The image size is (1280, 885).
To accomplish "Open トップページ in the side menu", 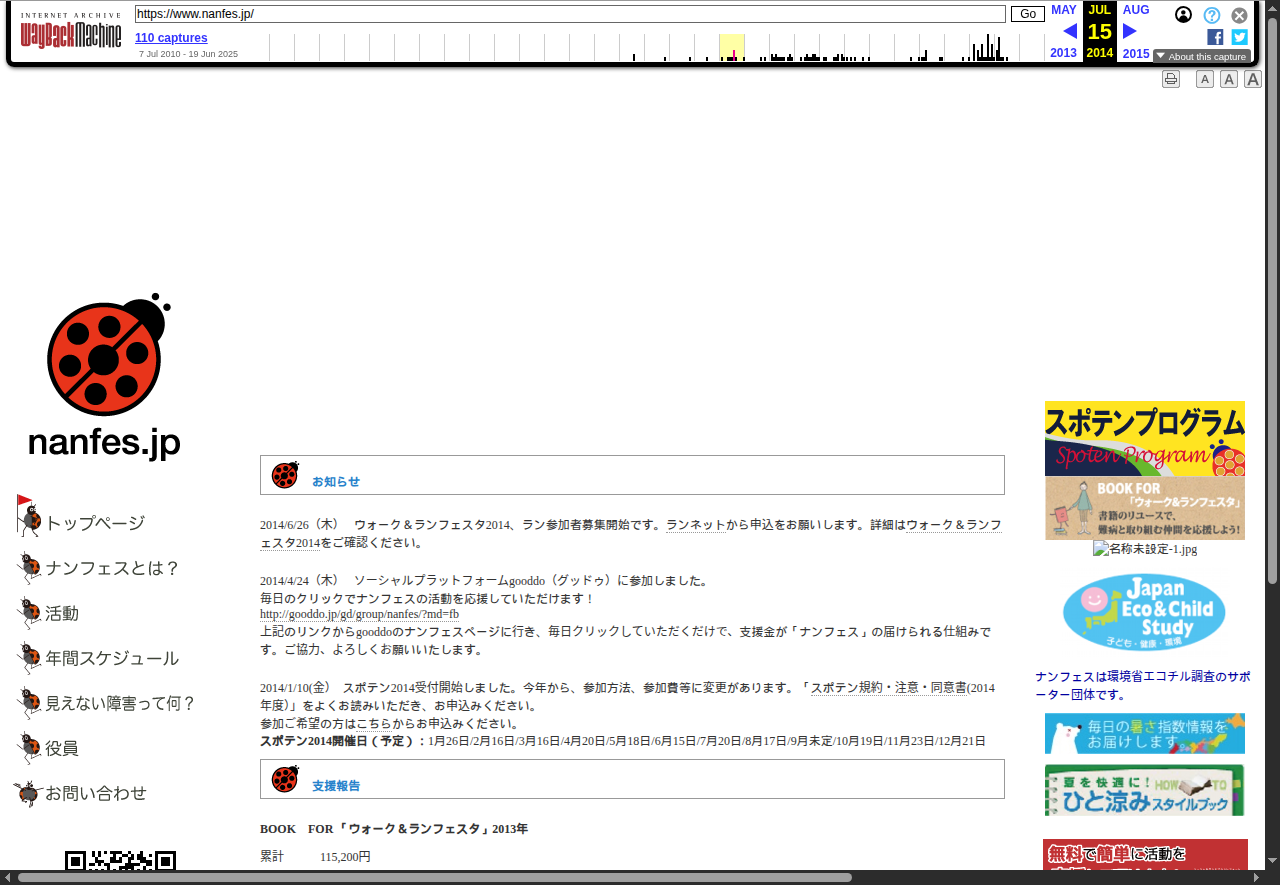I will 95,523.
